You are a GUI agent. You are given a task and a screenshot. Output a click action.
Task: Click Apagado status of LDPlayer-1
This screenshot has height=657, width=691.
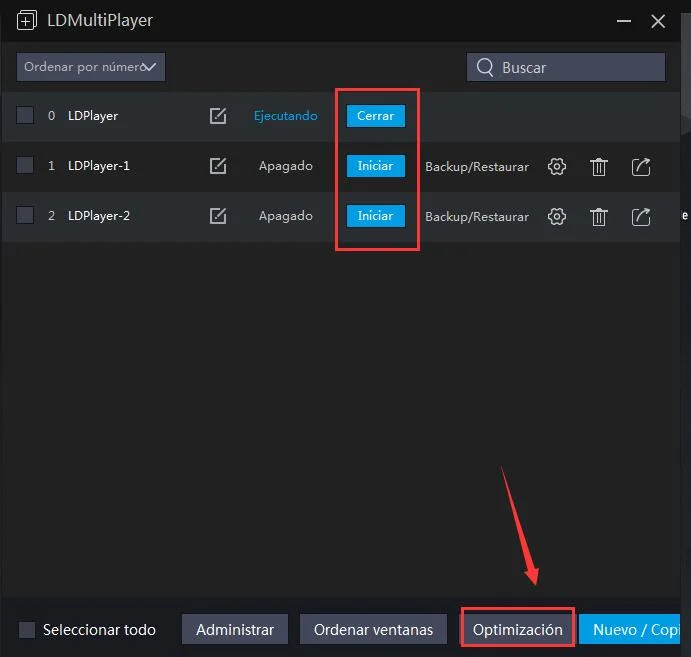coord(286,166)
